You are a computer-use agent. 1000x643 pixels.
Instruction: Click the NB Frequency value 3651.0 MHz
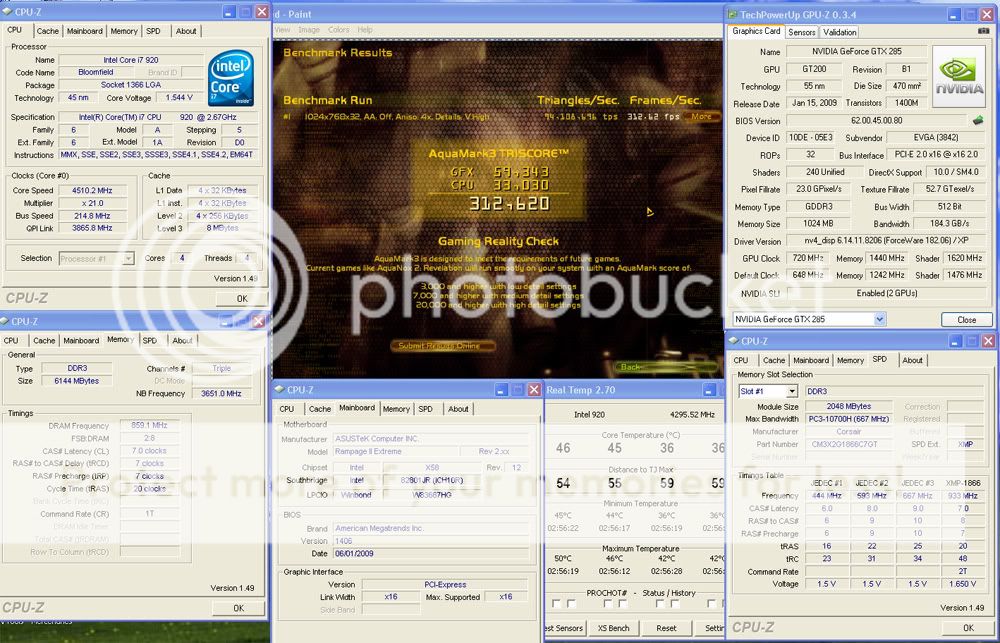[221, 394]
